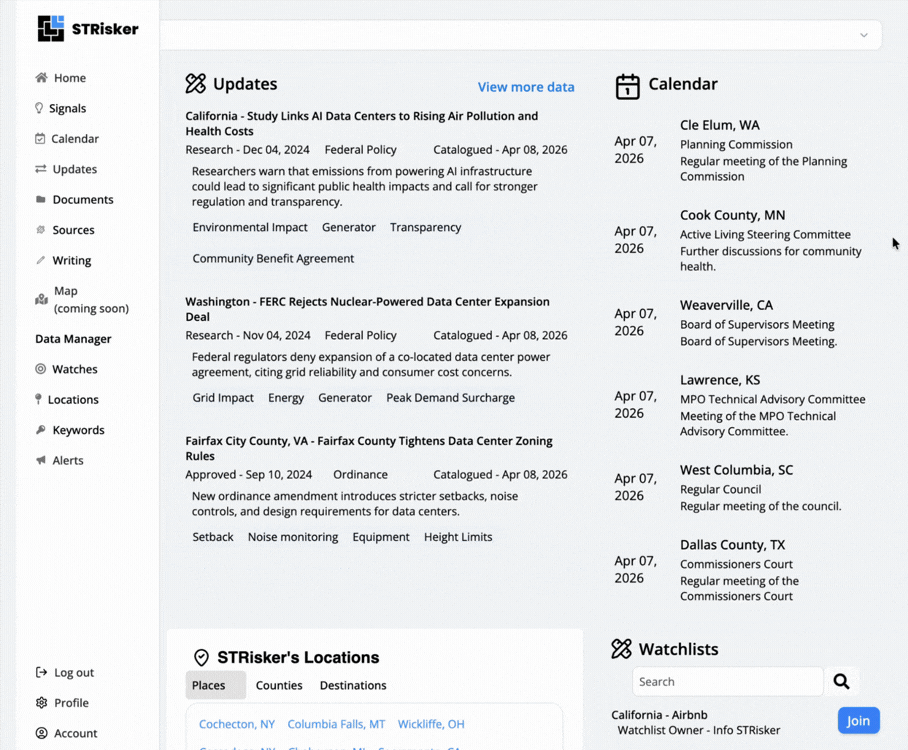Switch to the Destinations tab
The image size is (908, 750).
point(353,686)
